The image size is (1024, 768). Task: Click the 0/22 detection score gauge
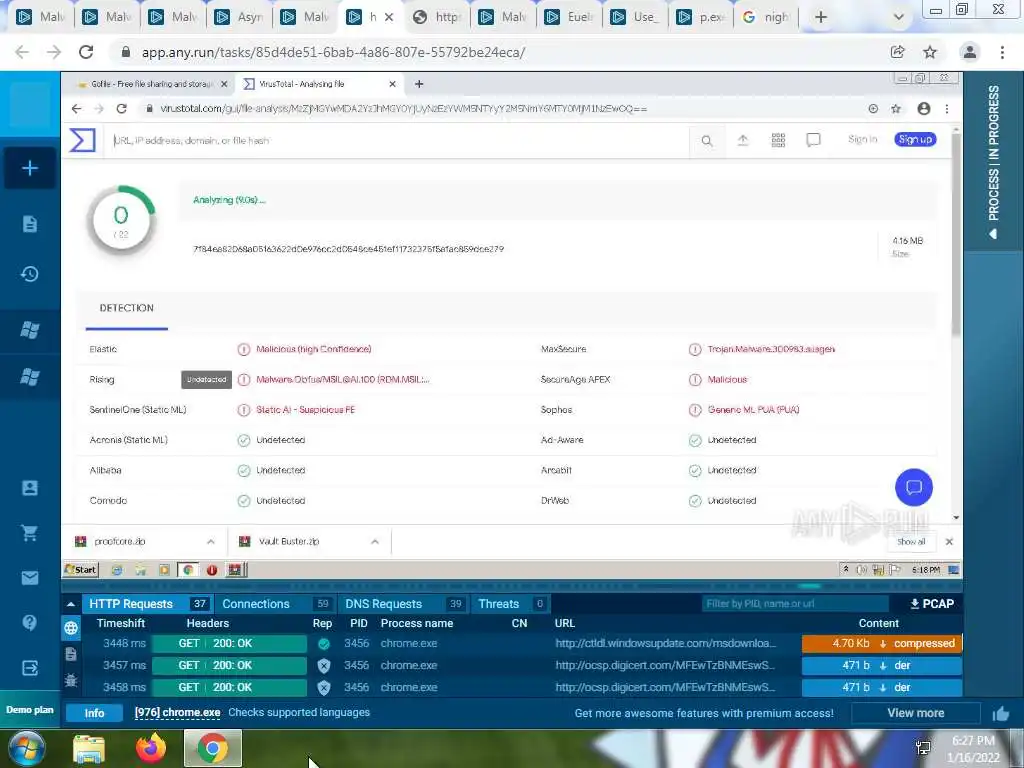tap(121, 220)
